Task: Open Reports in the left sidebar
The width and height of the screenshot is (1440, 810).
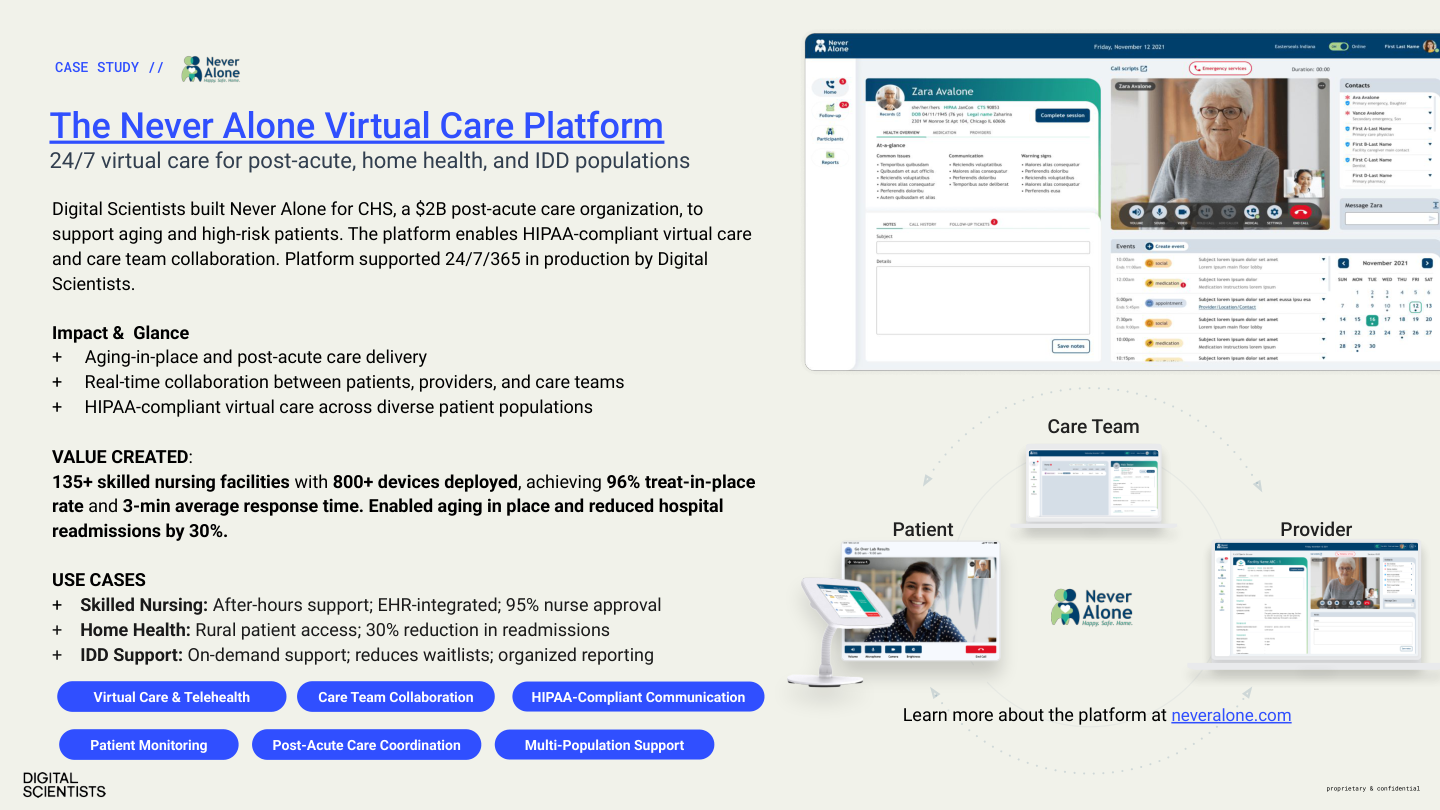Action: pyautogui.click(x=830, y=157)
